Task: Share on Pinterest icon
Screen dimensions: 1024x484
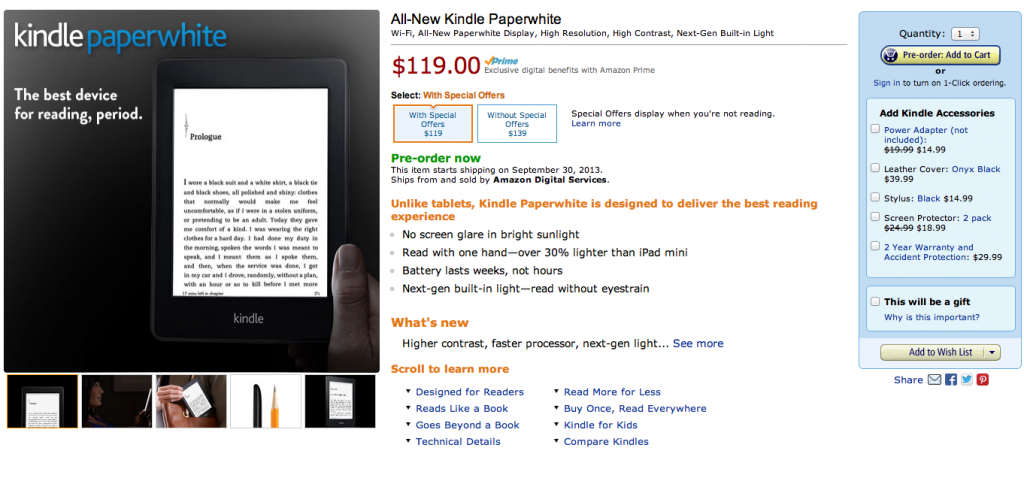Action: (x=983, y=380)
